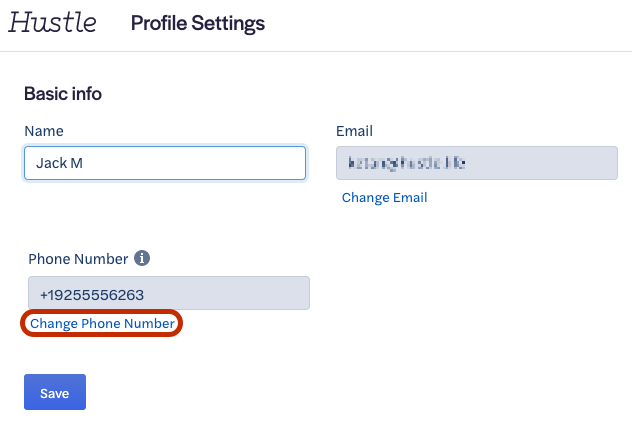Click the Profile Settings page title
The width and height of the screenshot is (632, 424).
[x=198, y=23]
